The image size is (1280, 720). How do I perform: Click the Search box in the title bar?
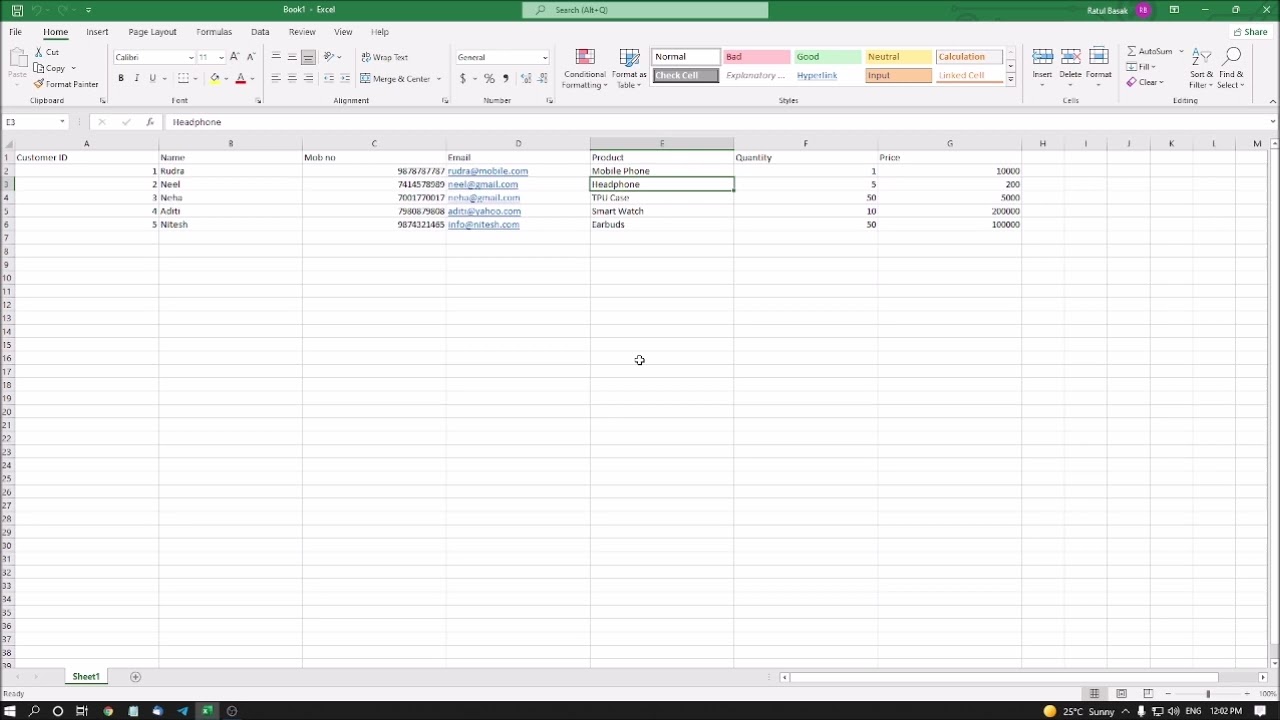pyautogui.click(x=645, y=10)
